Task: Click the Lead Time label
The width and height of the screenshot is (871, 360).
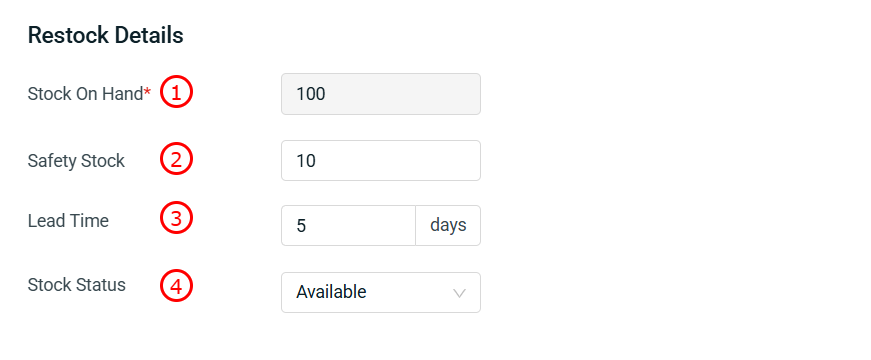Action: tap(68, 221)
